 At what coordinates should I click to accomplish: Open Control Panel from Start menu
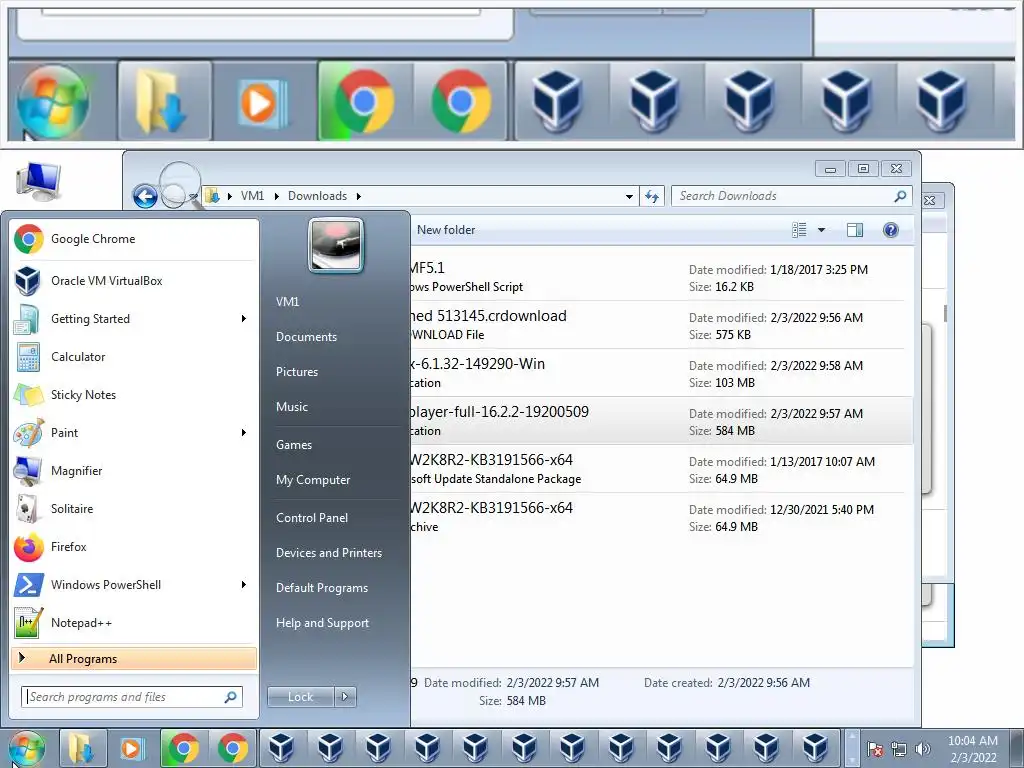click(x=312, y=518)
